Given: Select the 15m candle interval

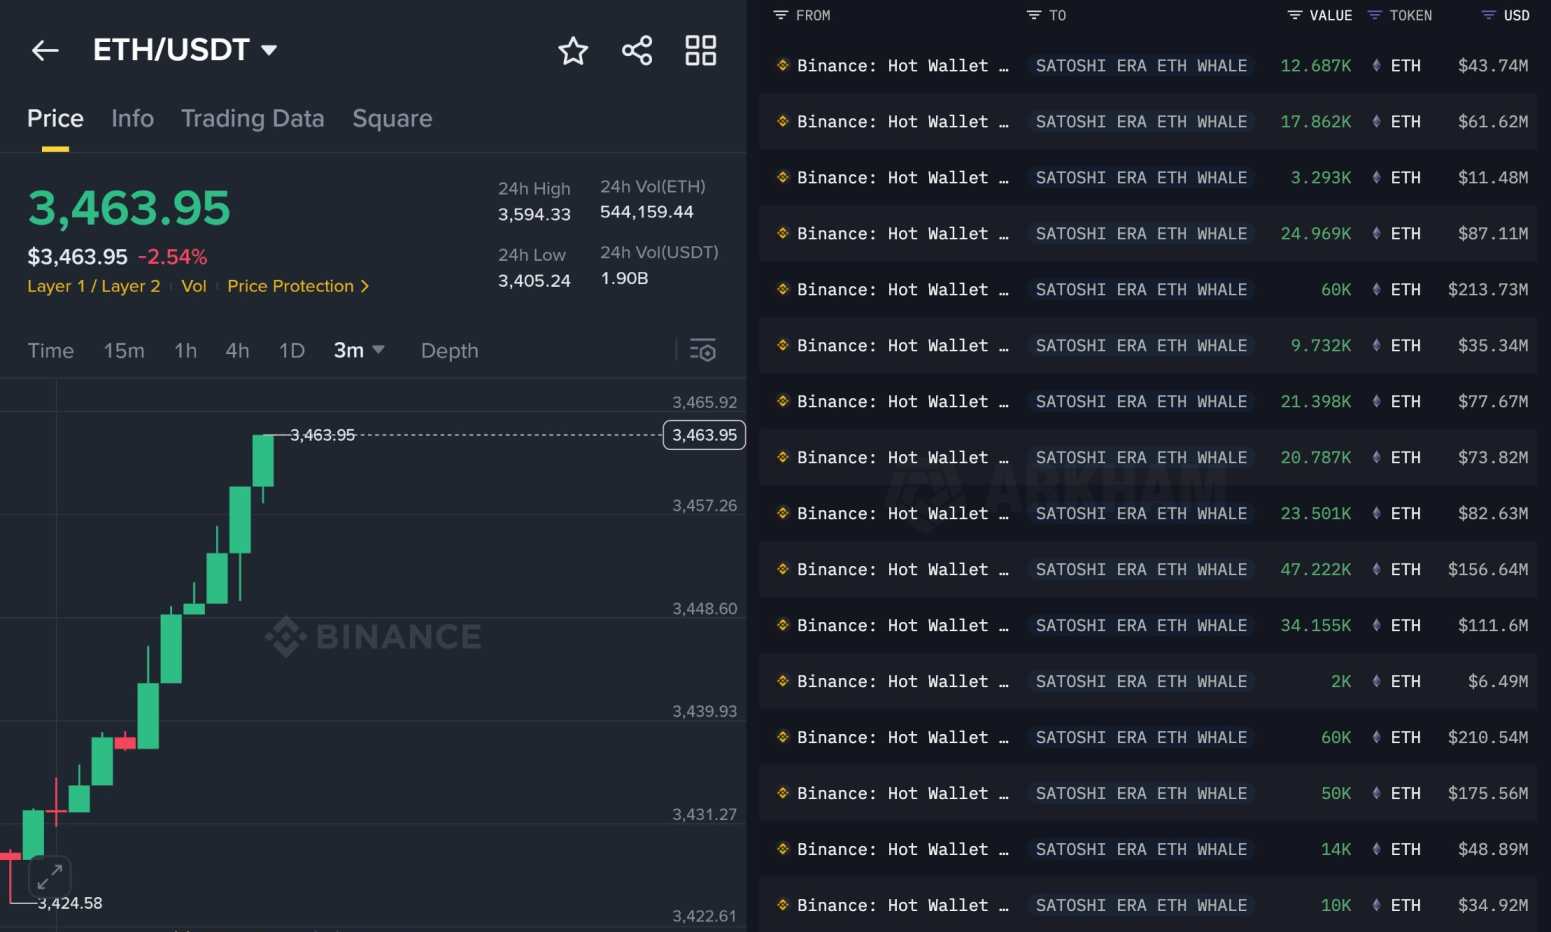Looking at the screenshot, I should (124, 350).
